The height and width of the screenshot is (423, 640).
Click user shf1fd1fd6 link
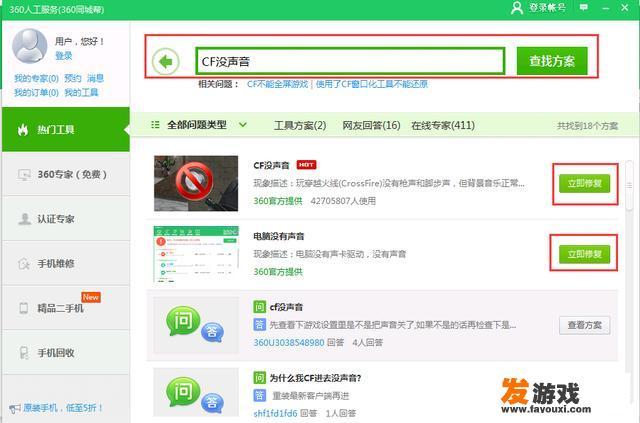click(276, 413)
